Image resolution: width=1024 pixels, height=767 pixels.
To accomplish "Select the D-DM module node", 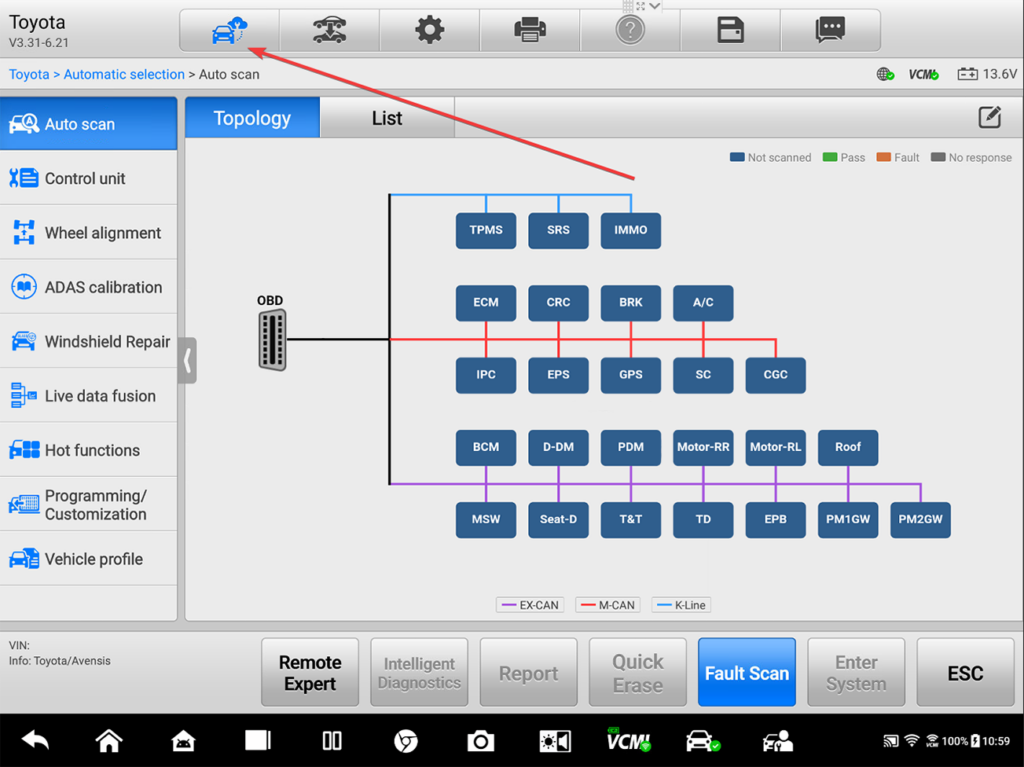I will 558,448.
